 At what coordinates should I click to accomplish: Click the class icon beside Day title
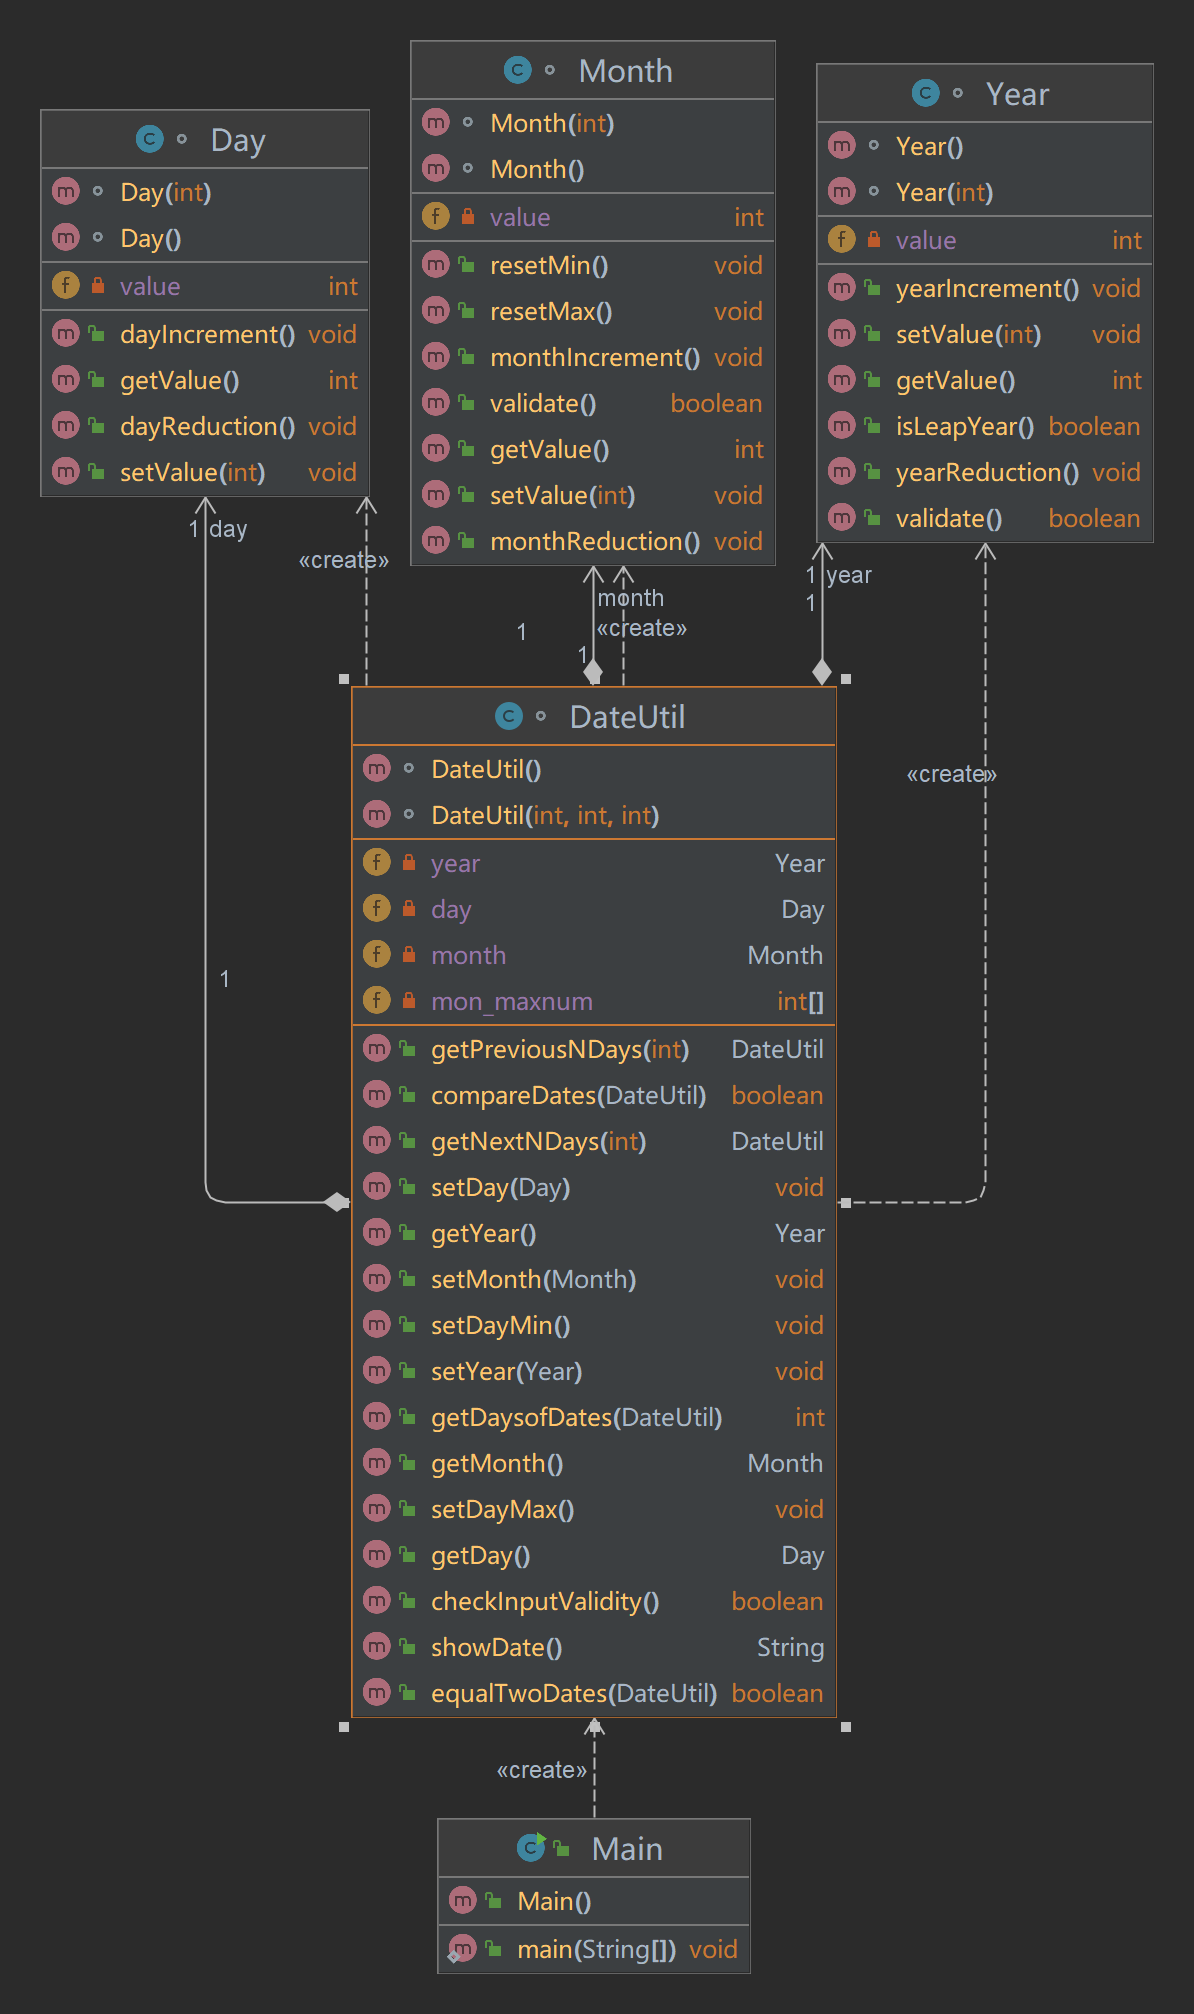coord(149,139)
